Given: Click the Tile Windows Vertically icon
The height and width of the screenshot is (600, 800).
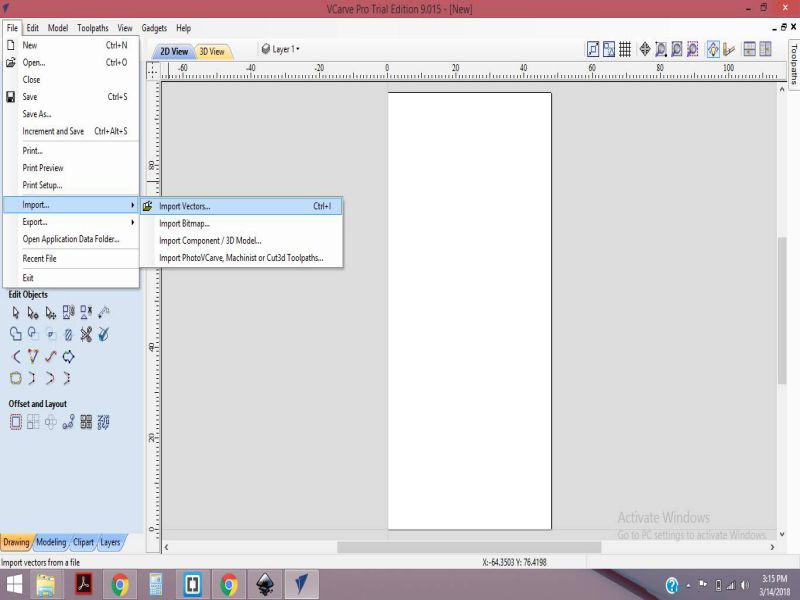Looking at the screenshot, I should 765,49.
